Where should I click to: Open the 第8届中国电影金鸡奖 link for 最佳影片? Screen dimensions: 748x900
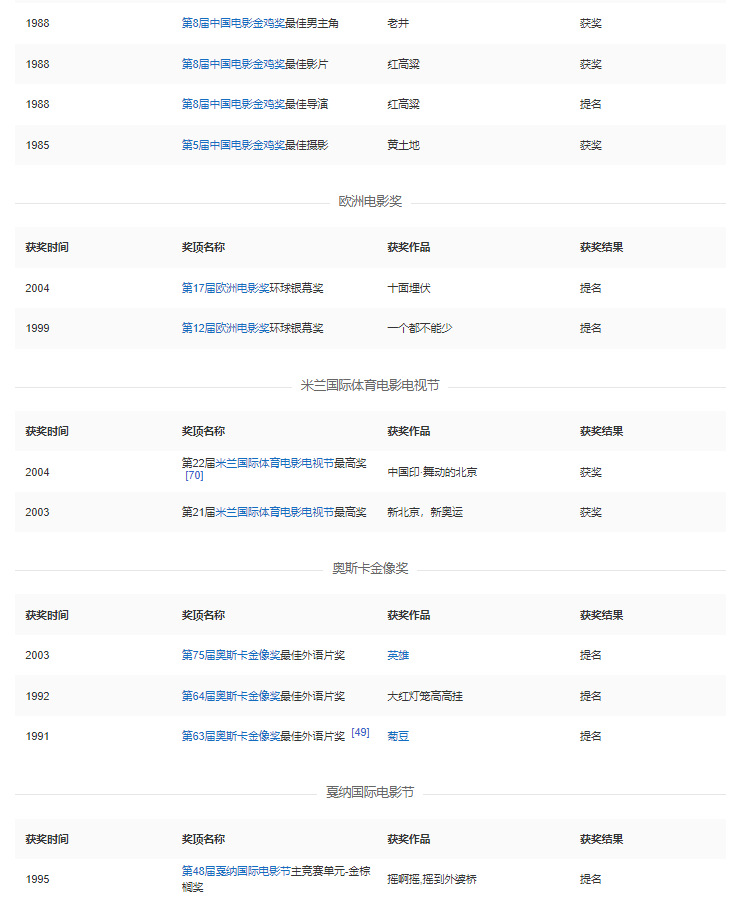click(233, 64)
